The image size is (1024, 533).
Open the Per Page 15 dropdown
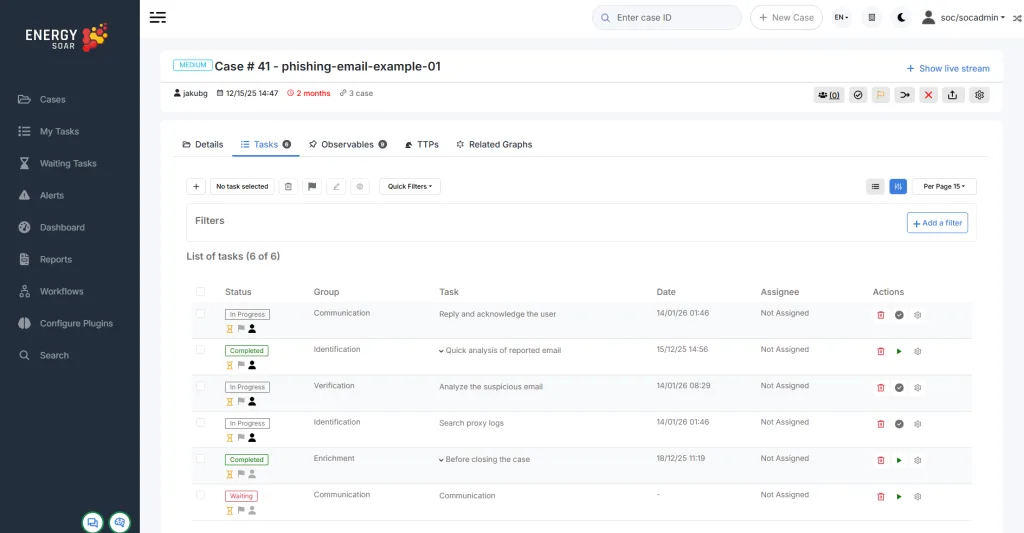(x=943, y=186)
